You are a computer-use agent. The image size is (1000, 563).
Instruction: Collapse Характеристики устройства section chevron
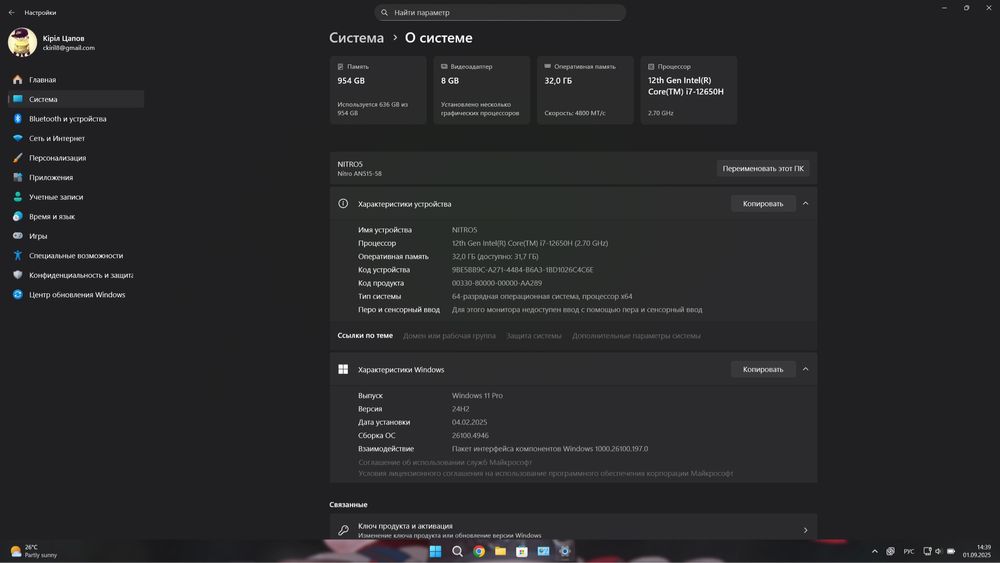[805, 203]
